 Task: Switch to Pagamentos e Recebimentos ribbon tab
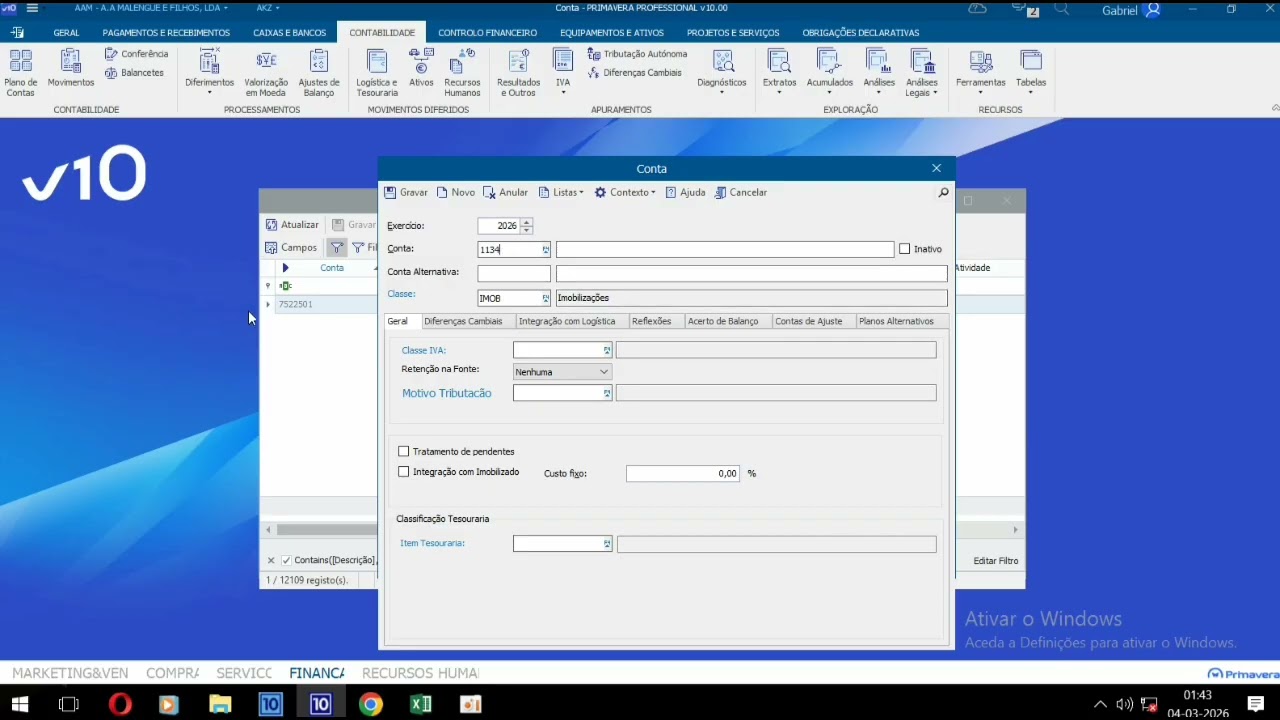(166, 33)
